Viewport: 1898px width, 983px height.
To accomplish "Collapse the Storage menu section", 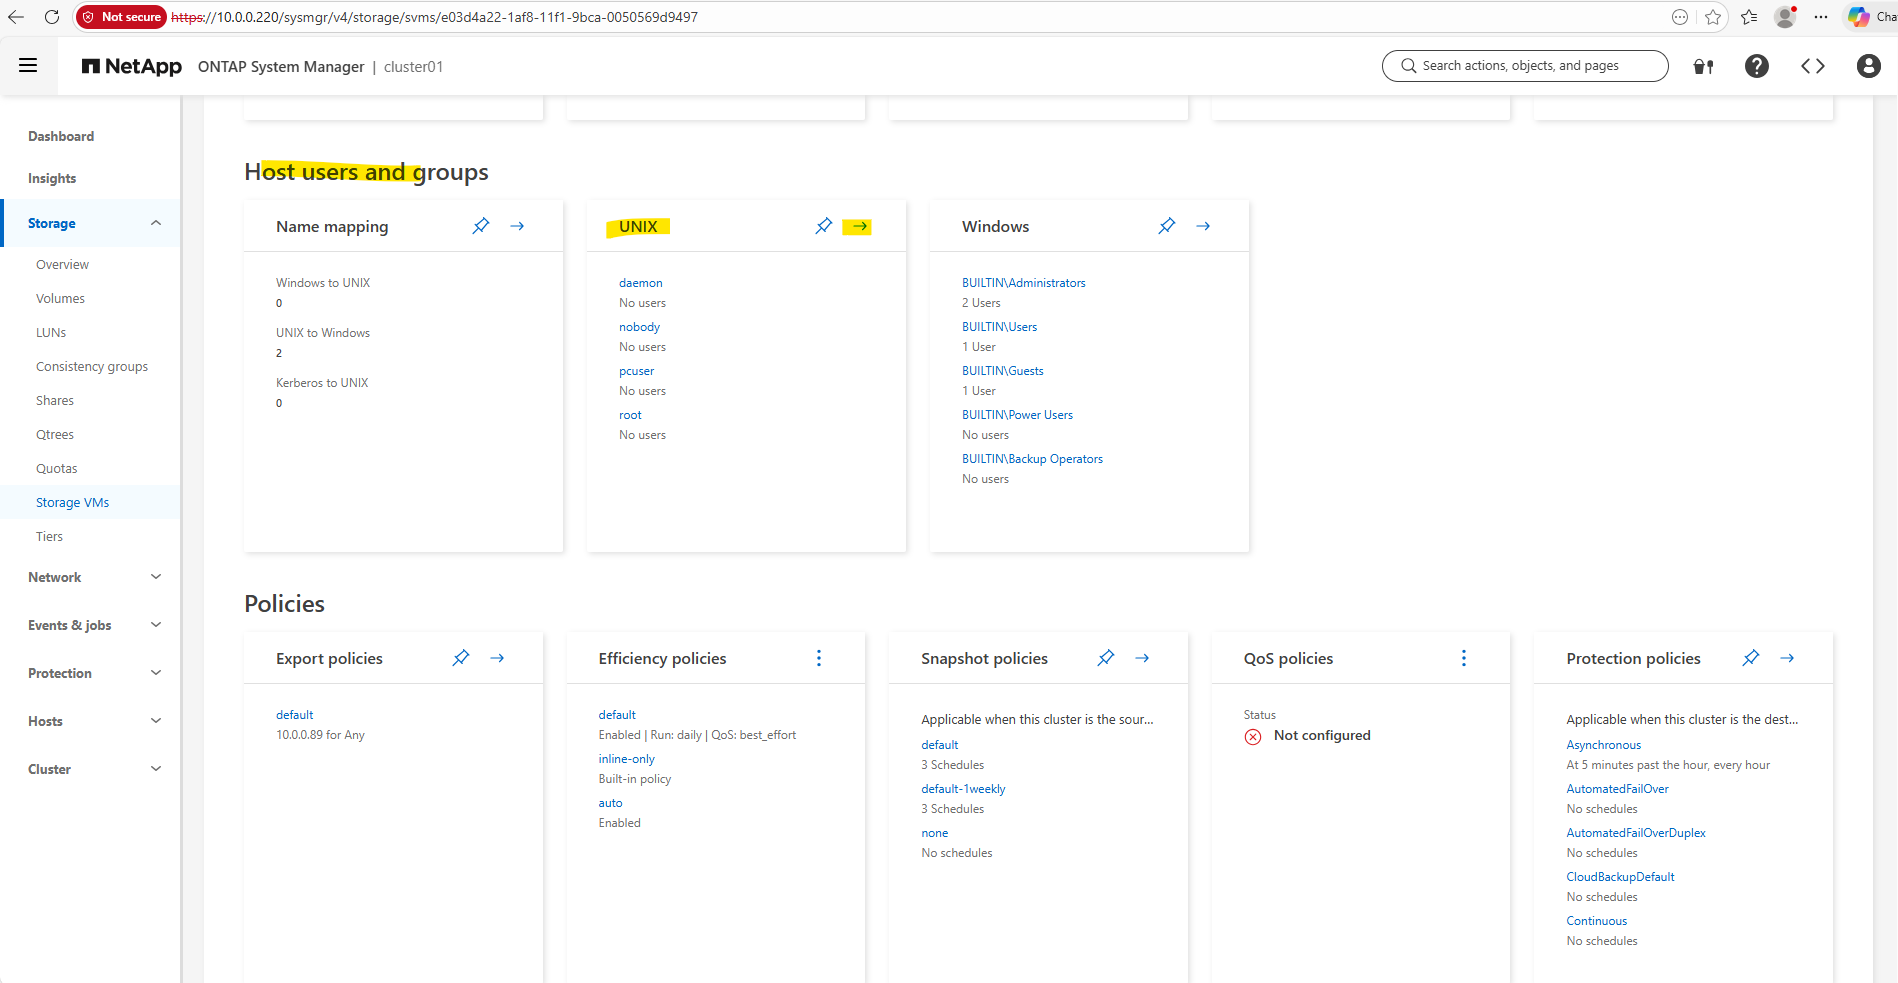I will click(x=156, y=223).
